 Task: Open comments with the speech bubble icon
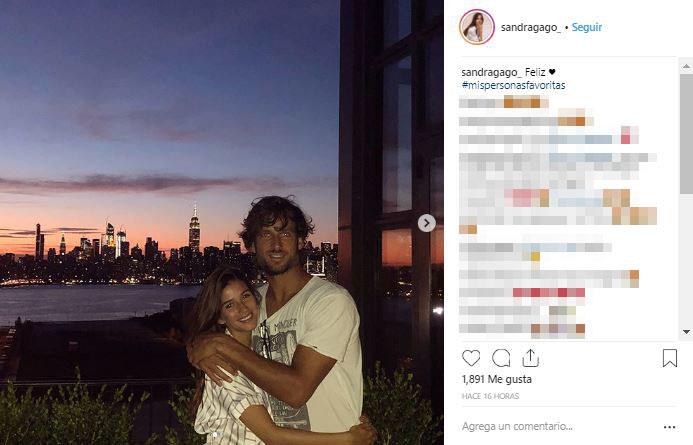(501, 358)
